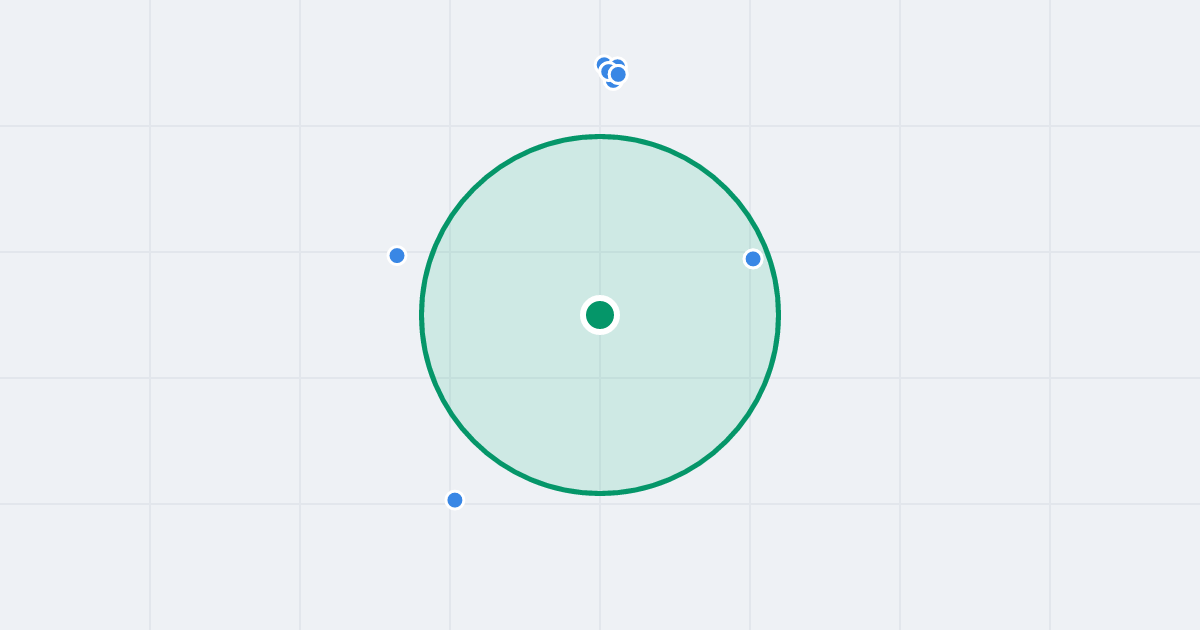Select the blue dot inside the circle's right edge
The width and height of the screenshot is (1200, 630).
(x=753, y=259)
